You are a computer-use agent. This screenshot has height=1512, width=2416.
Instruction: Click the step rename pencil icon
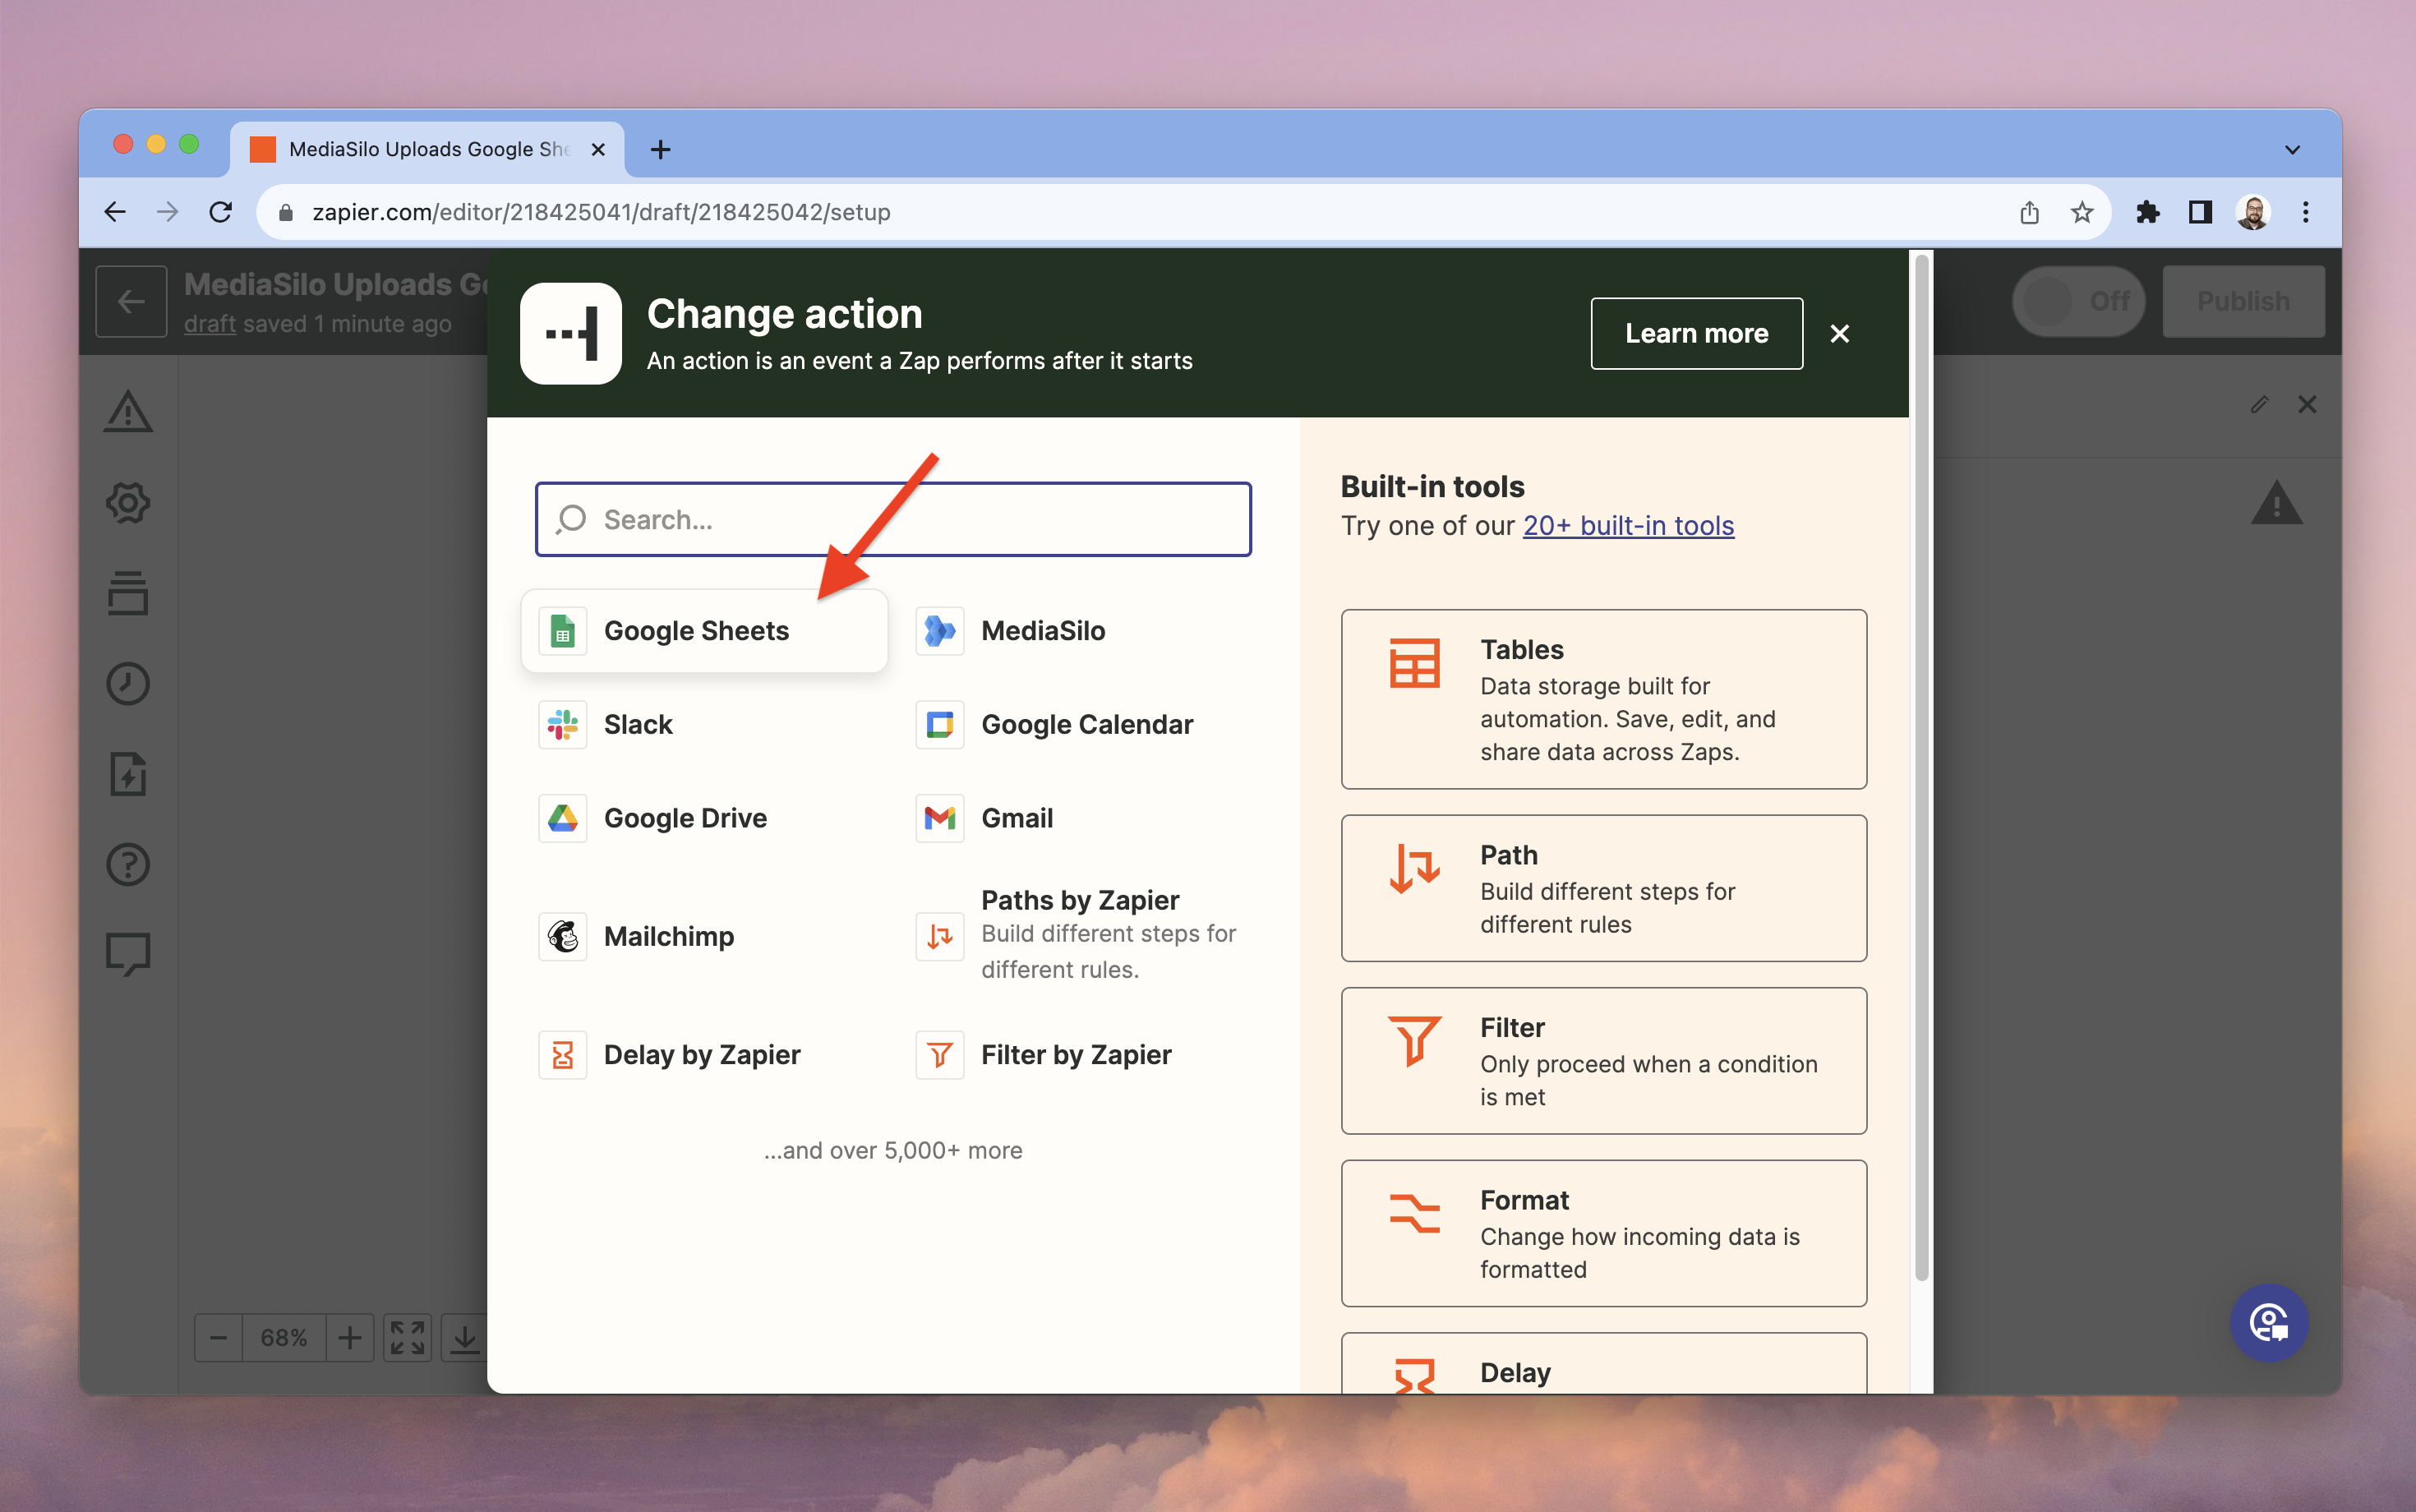click(2259, 404)
